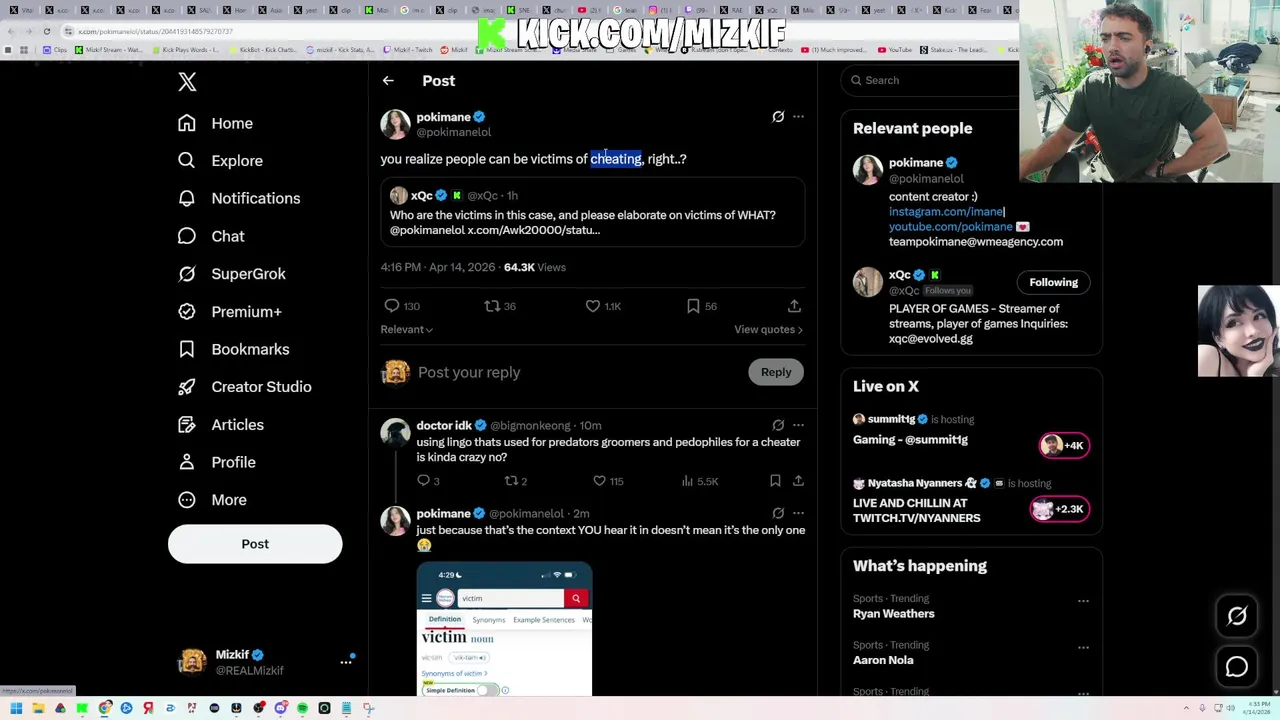The width and height of the screenshot is (1280, 720).
Task: Click the Bookmarks icon in the sidebar
Action: [x=187, y=349]
